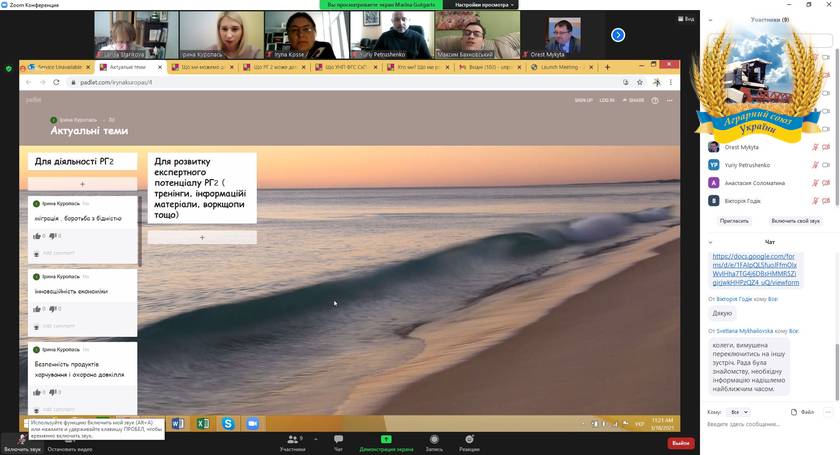Click SHARE on the padlet header
This screenshot has width=840, height=455.
coord(633,100)
